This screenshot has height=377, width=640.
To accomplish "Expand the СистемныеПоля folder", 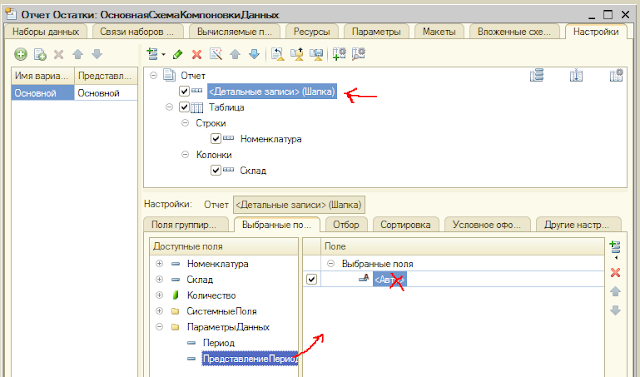I will 159,311.
